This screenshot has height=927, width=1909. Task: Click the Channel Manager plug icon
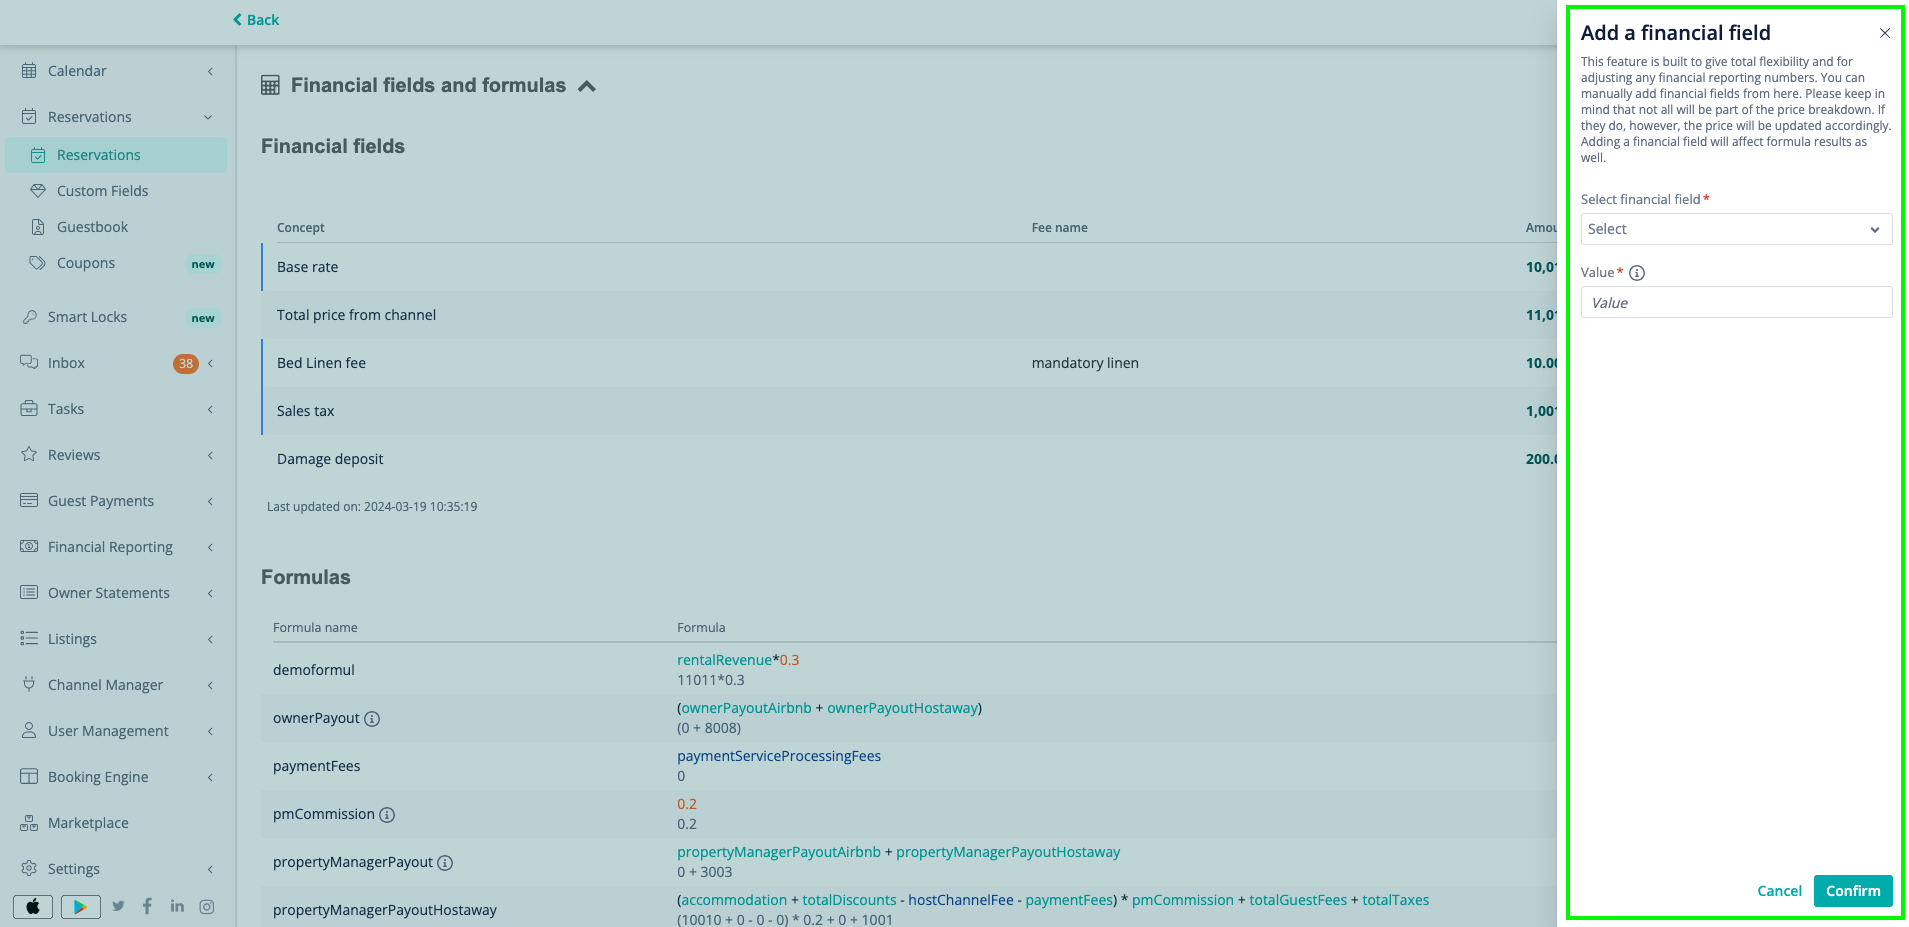click(x=29, y=685)
